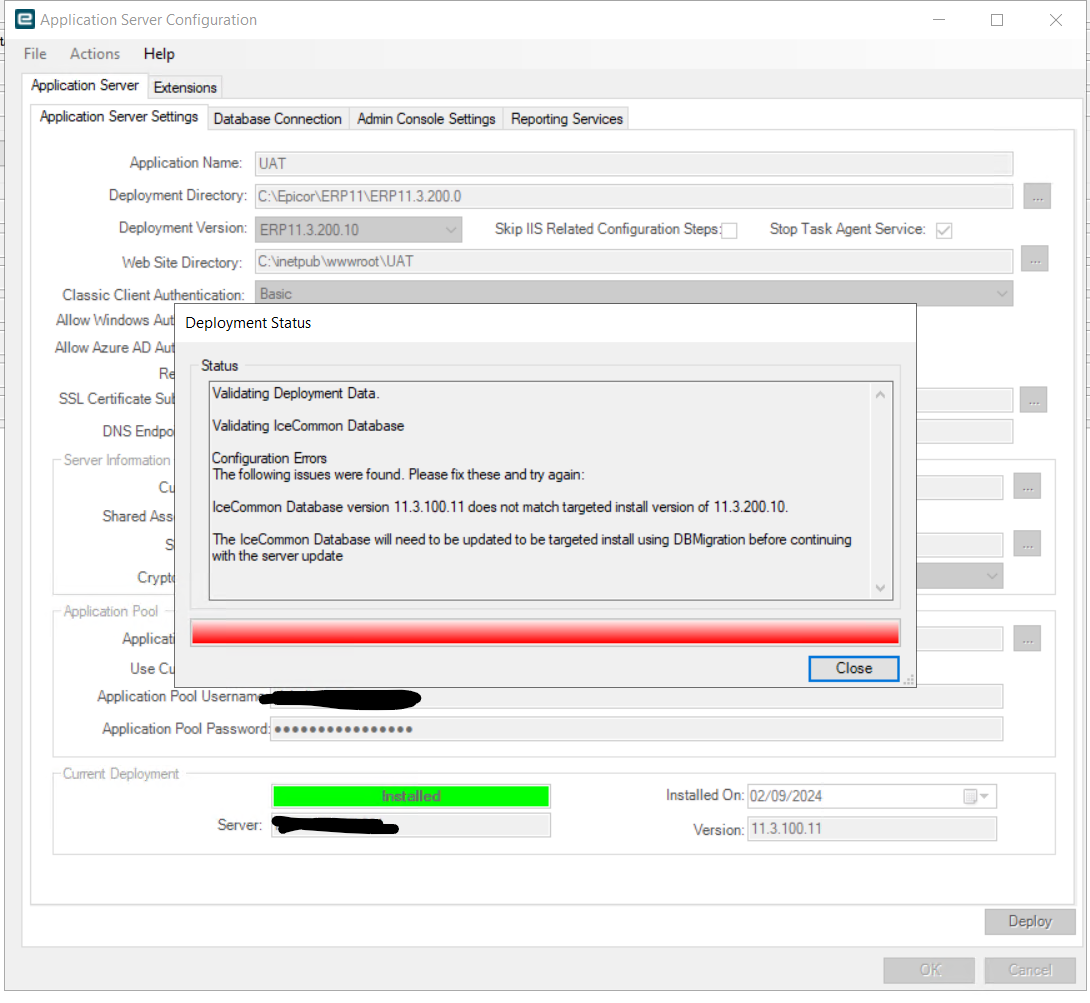The width and height of the screenshot is (1090, 1003).
Task: Click the Application Pool ellipsis browse button
Action: click(x=1027, y=638)
